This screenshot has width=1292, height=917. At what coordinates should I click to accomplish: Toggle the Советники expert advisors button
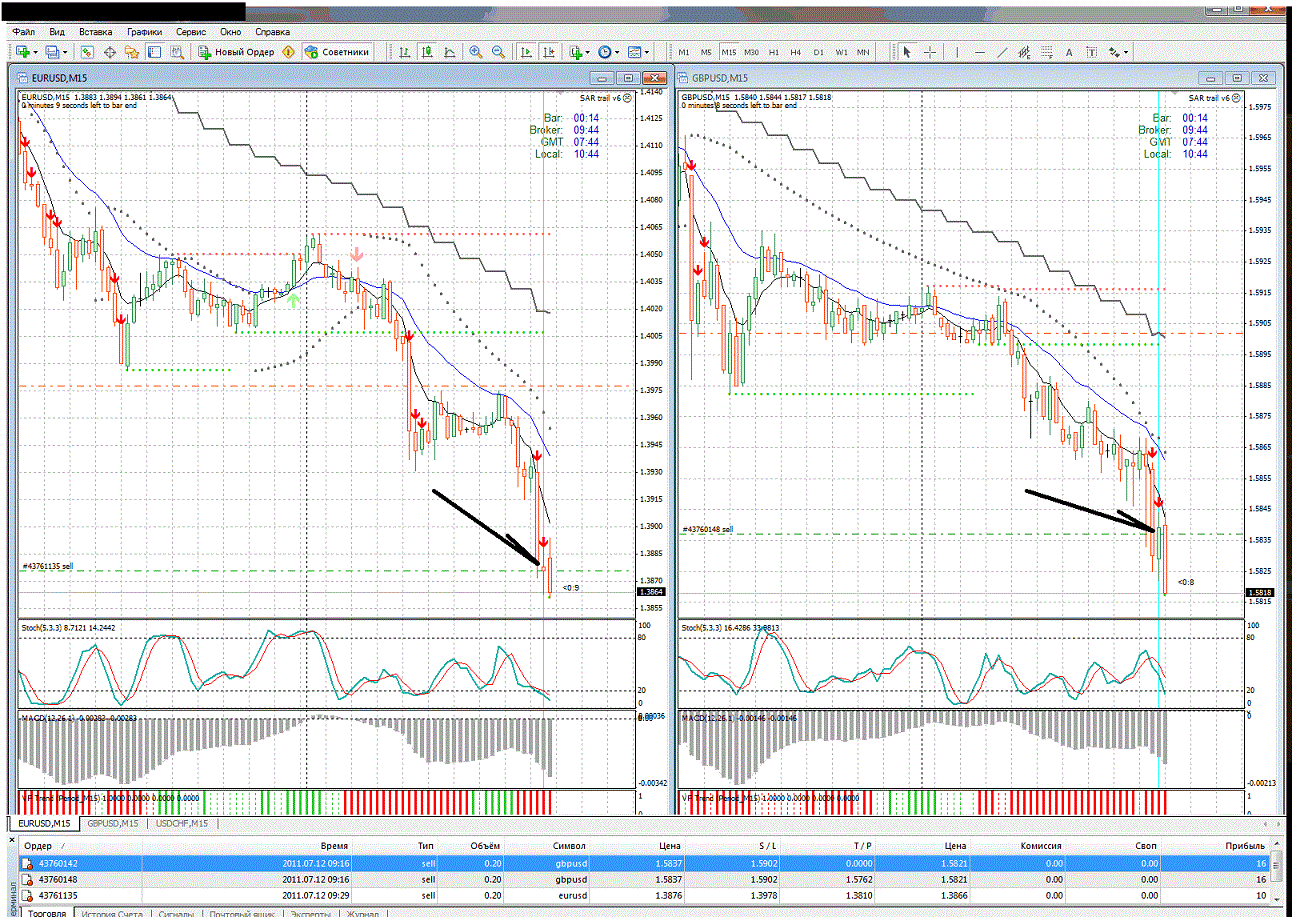pyautogui.click(x=338, y=52)
